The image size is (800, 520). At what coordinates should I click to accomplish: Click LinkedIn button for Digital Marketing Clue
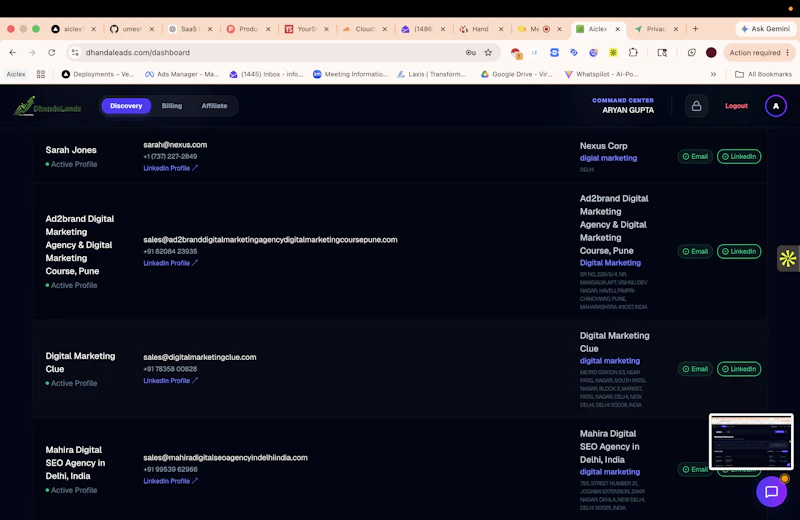pyautogui.click(x=739, y=369)
